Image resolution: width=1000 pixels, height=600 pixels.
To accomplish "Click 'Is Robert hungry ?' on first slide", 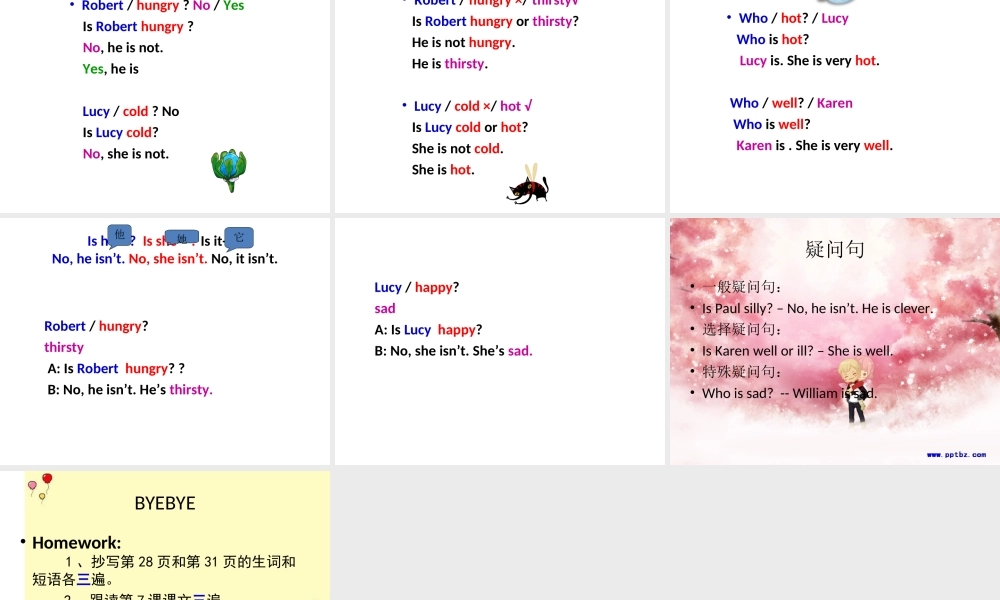I will [x=137, y=26].
